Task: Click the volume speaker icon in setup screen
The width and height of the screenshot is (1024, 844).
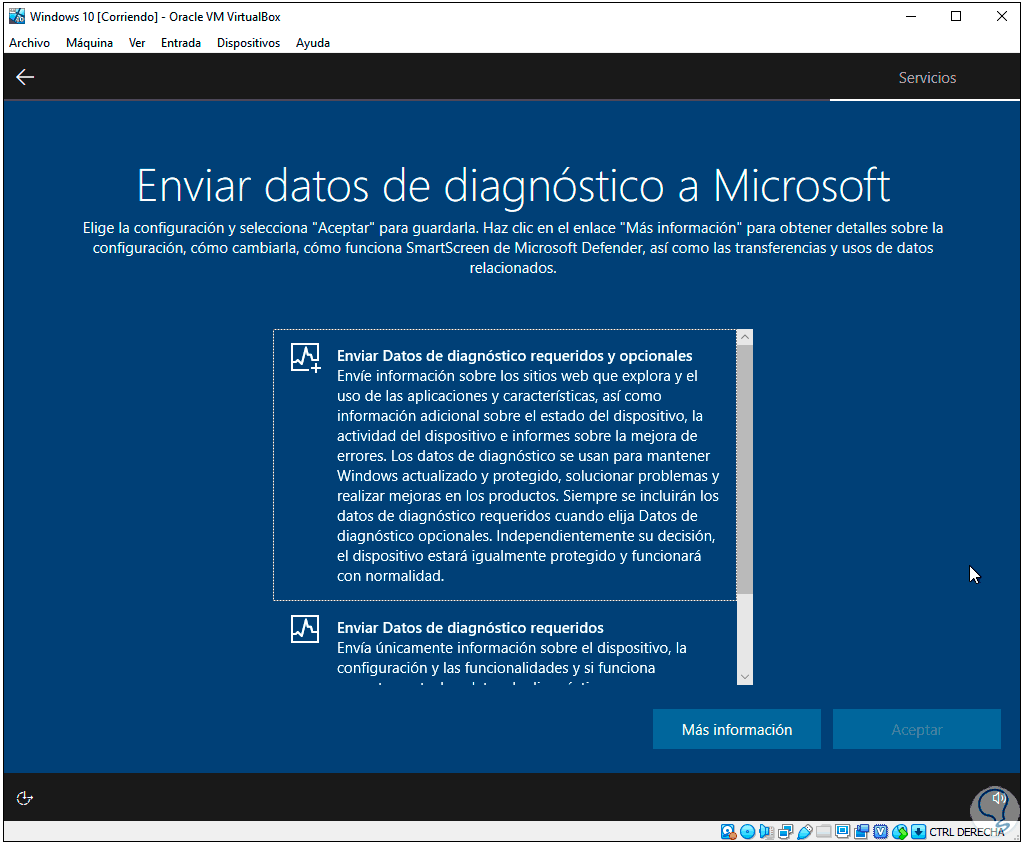Action: 999,798
